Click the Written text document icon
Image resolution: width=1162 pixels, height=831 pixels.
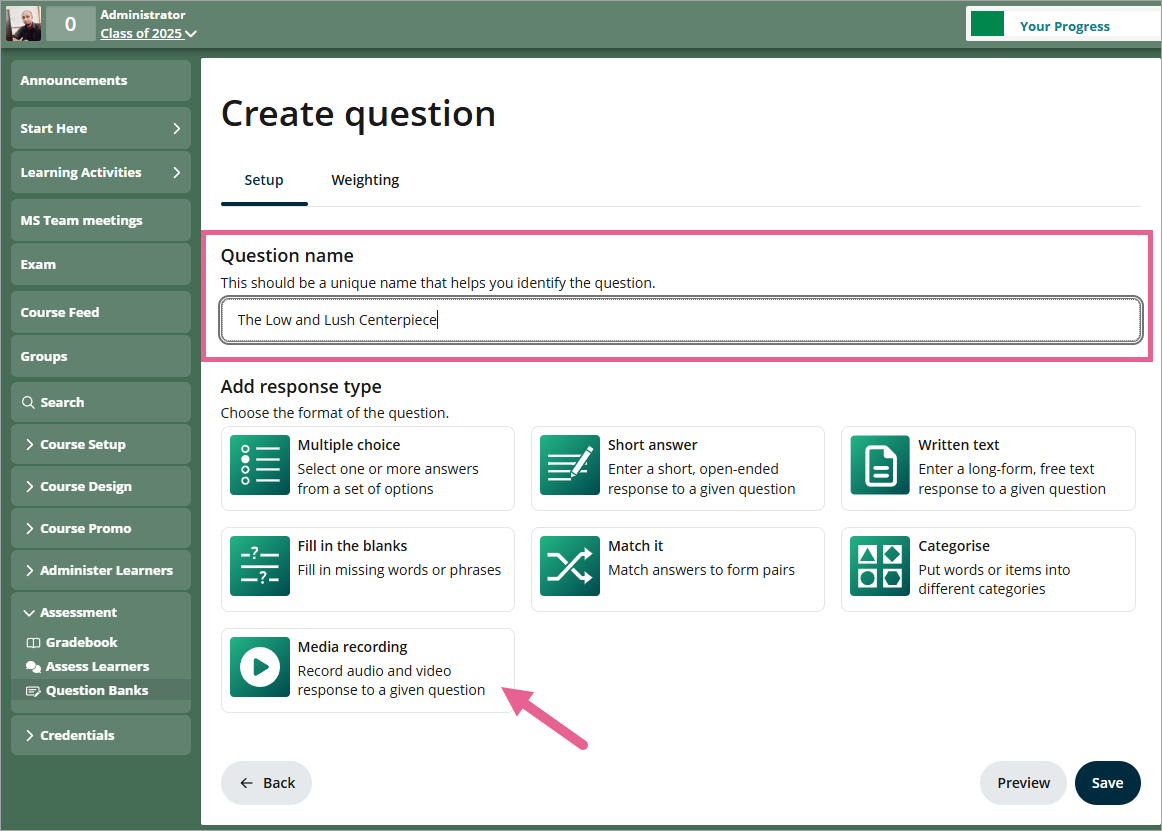[x=880, y=465]
